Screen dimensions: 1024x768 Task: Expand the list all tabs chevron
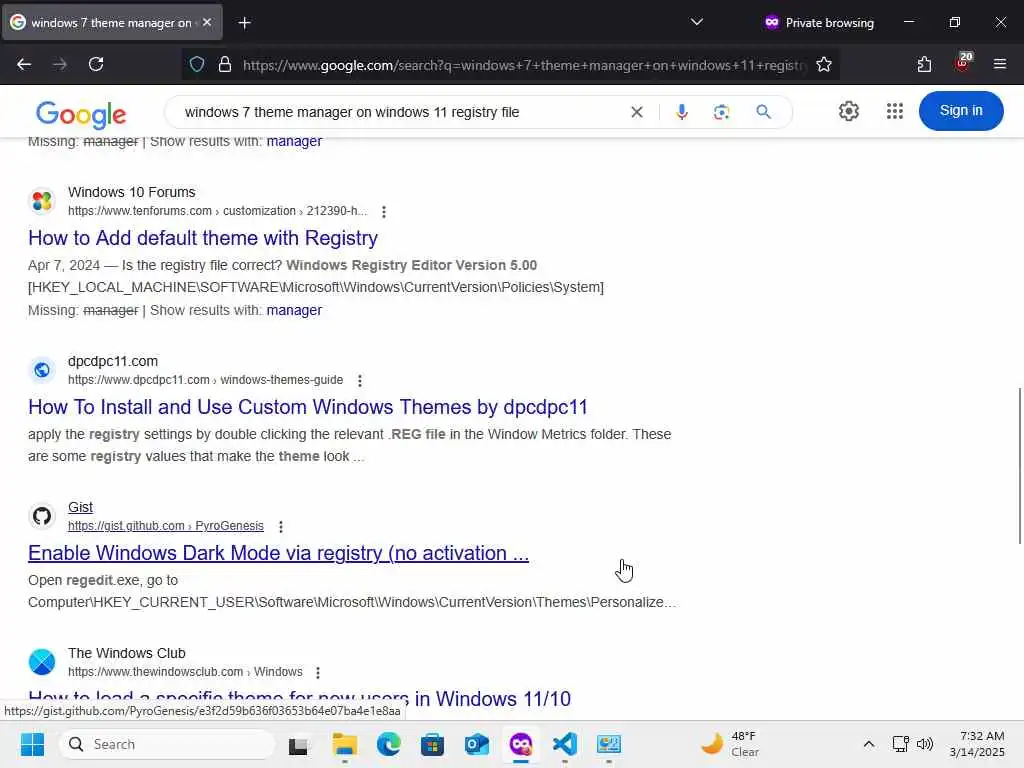tap(697, 22)
